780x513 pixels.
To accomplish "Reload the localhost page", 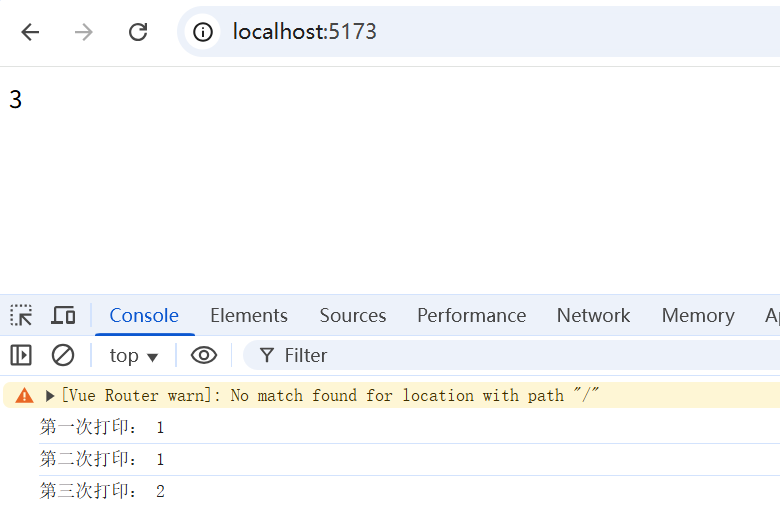I will [x=138, y=32].
